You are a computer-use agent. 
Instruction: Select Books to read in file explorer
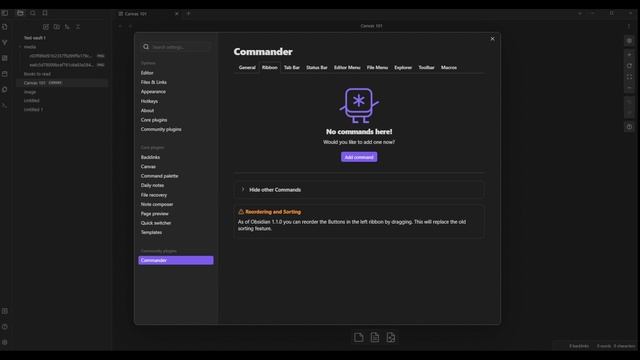coord(63,74)
